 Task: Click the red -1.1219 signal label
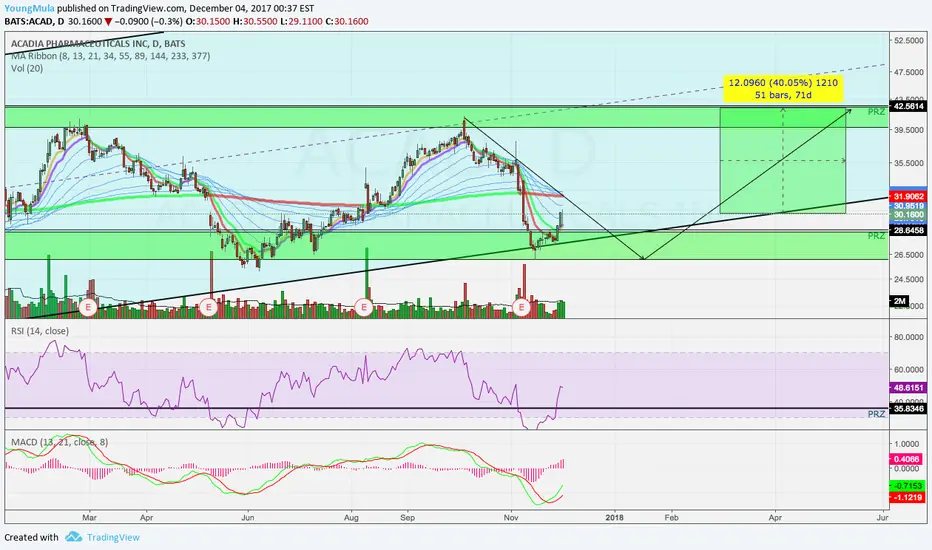click(x=908, y=497)
